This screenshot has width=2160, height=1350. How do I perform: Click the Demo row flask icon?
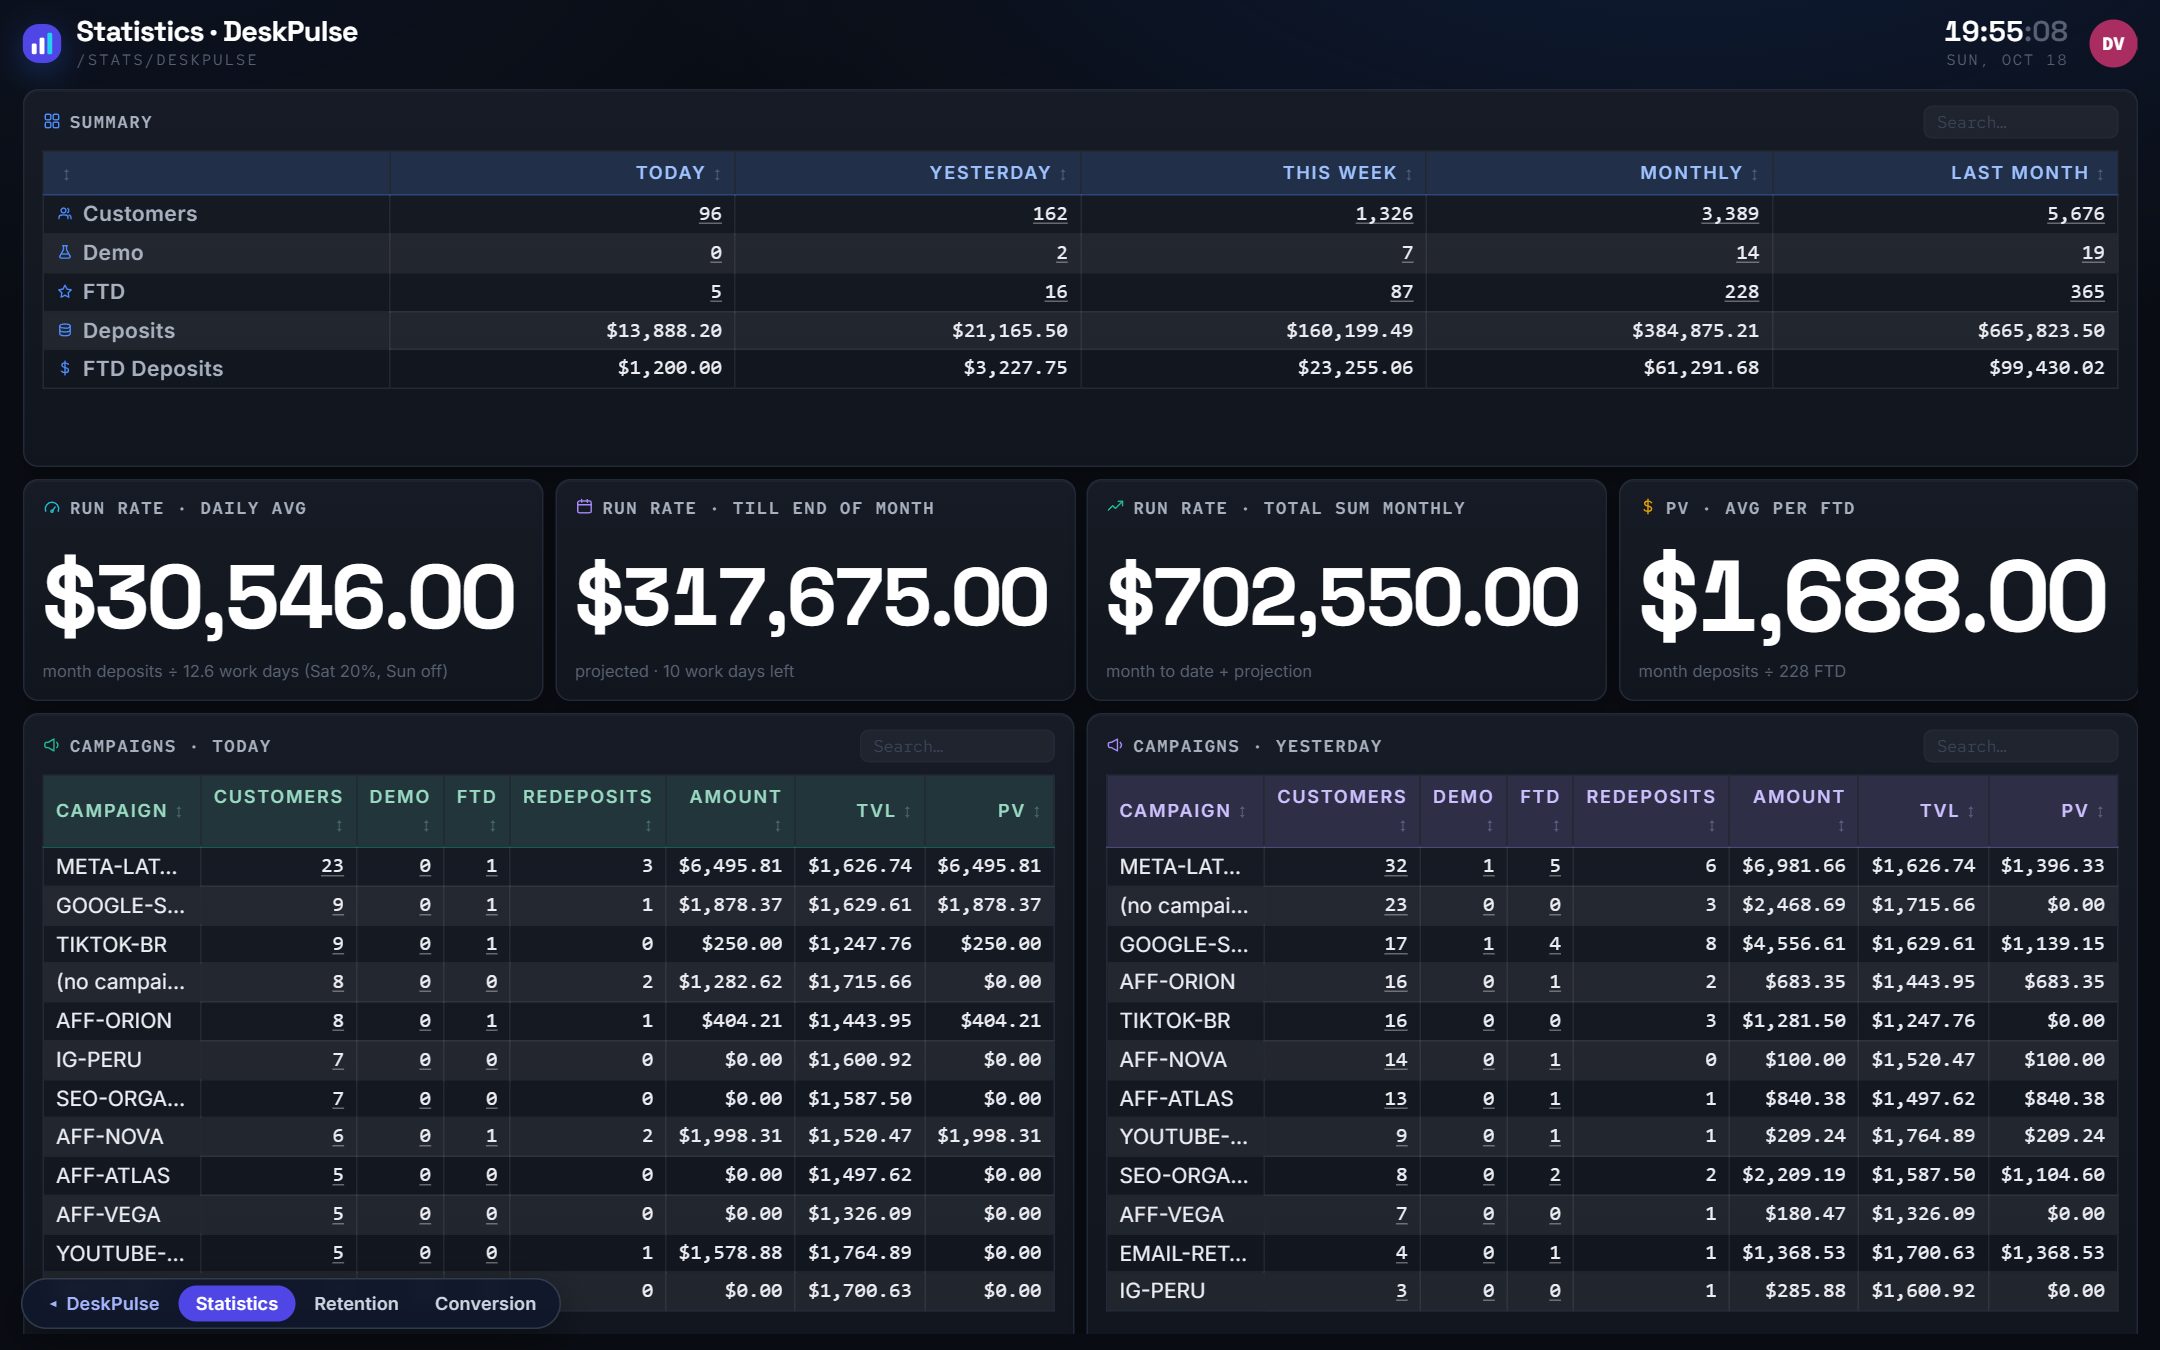(65, 252)
